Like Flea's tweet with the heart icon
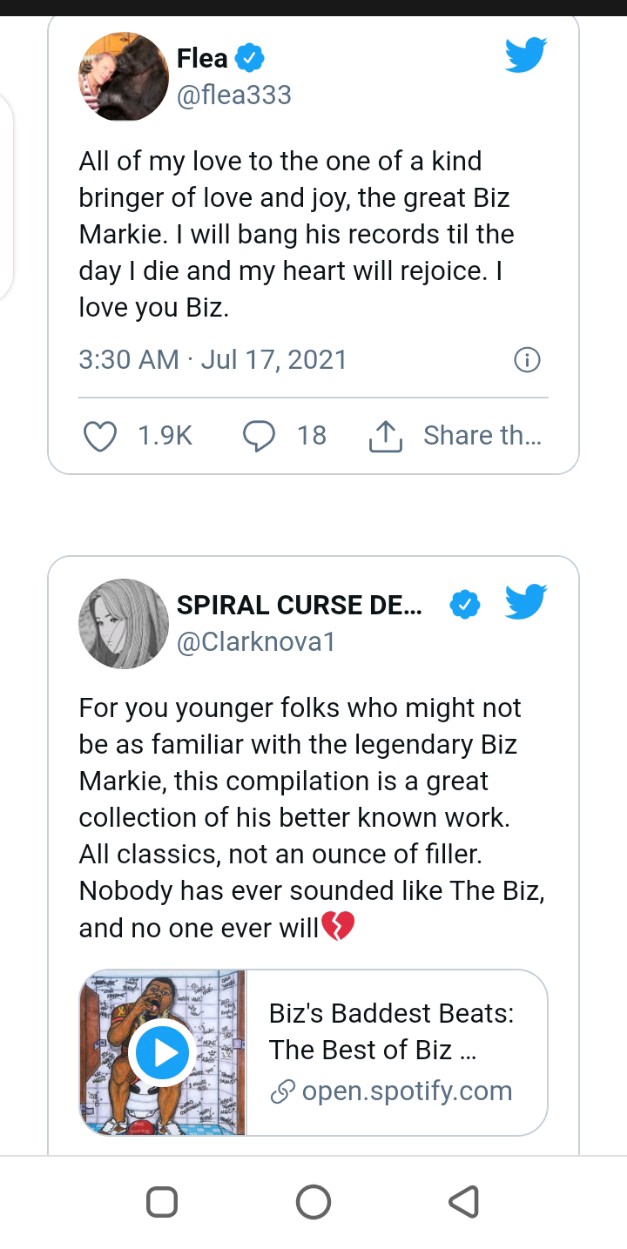The height and width of the screenshot is (1249, 627). point(99,436)
